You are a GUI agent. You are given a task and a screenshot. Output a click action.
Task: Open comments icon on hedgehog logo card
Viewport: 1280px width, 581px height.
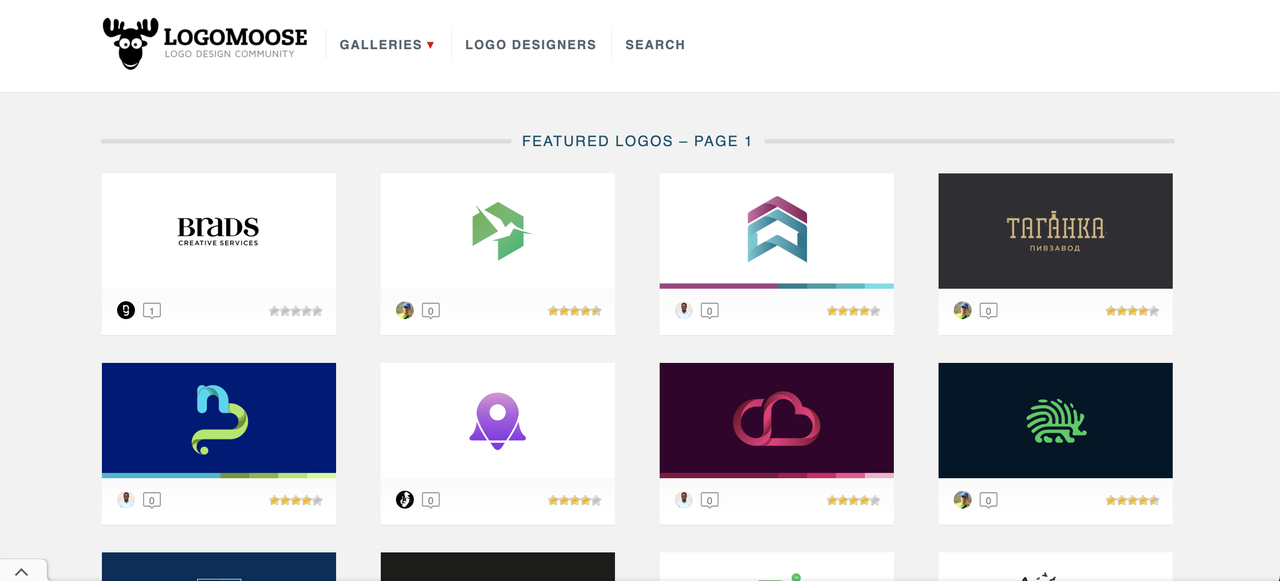(988, 500)
